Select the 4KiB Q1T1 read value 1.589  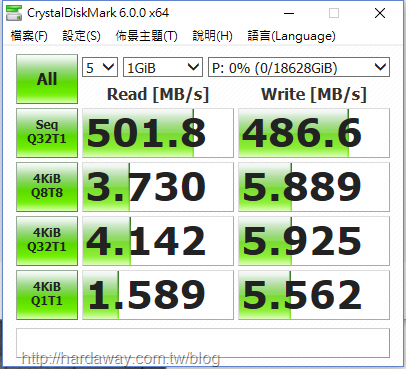tap(158, 295)
